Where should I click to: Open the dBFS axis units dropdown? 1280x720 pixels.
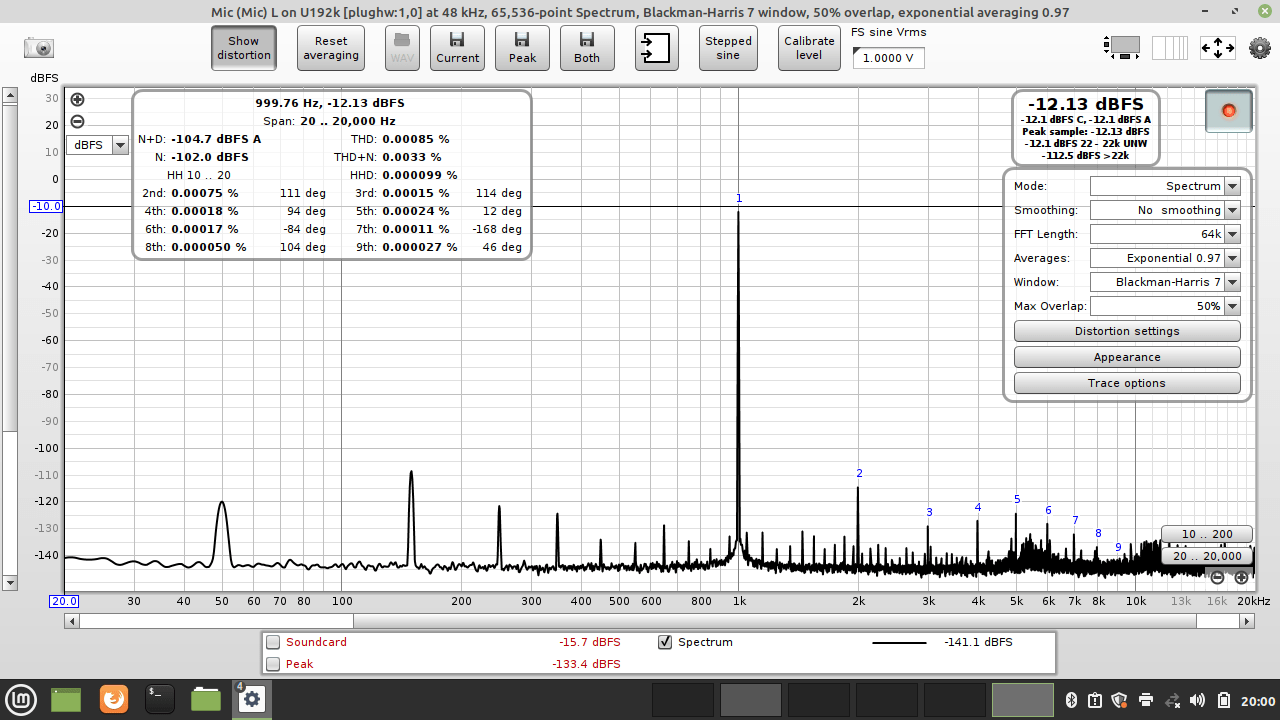(x=98, y=145)
